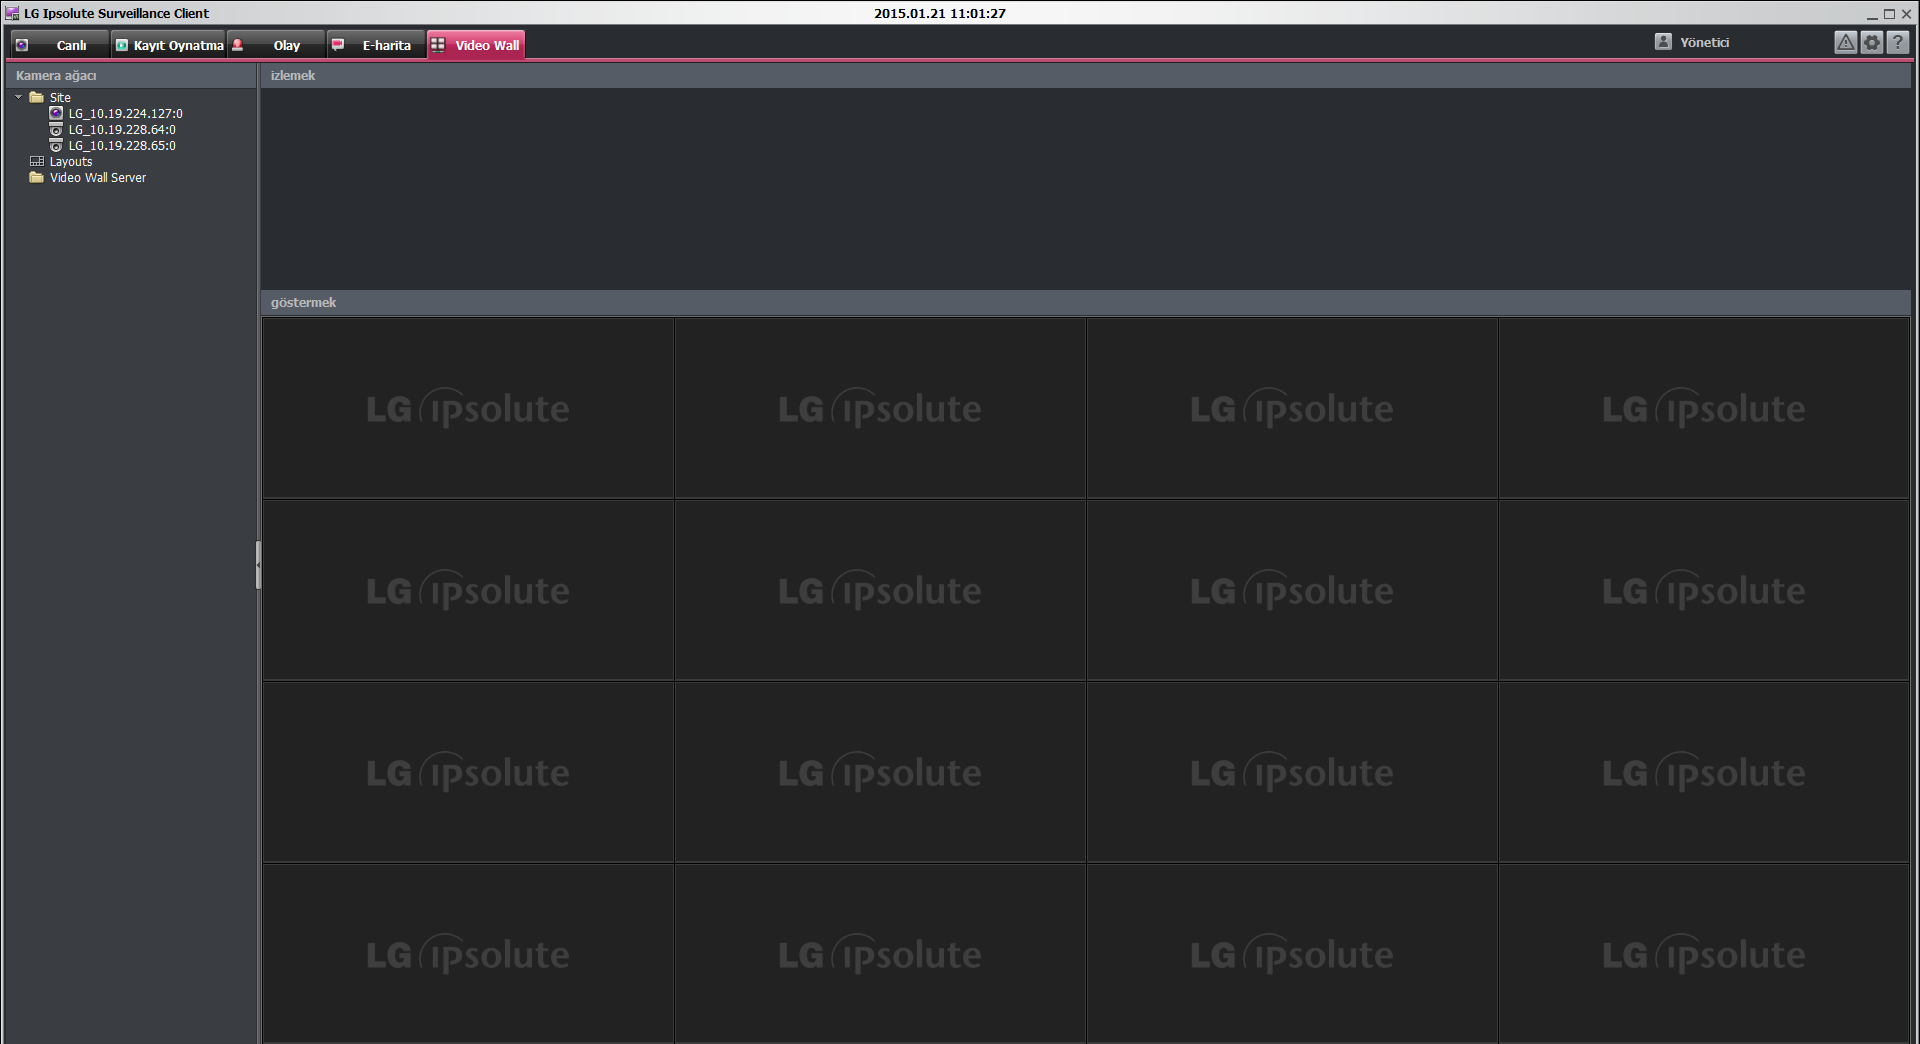The height and width of the screenshot is (1044, 1920).
Task: Click the Yönetici user label
Action: (1704, 43)
